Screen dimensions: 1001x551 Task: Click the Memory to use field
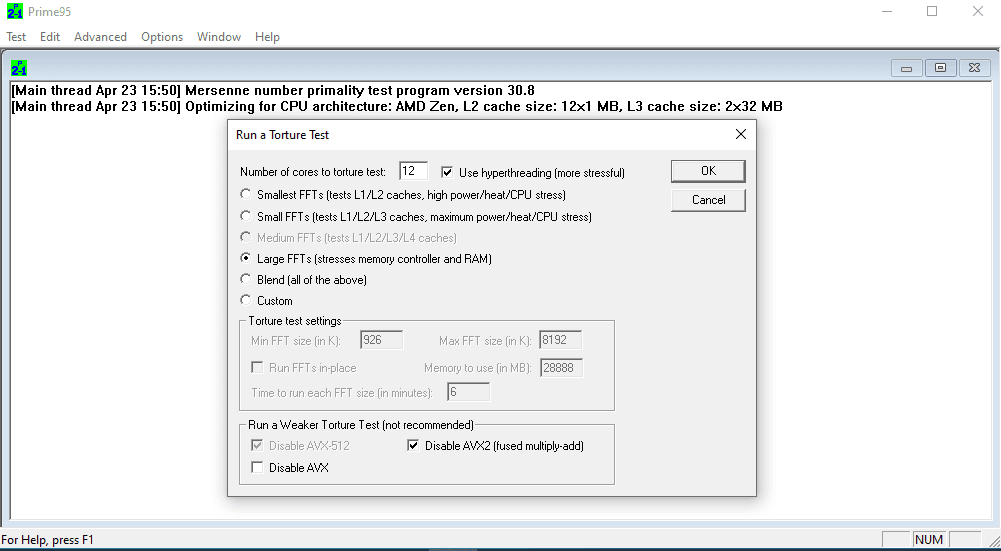click(562, 368)
